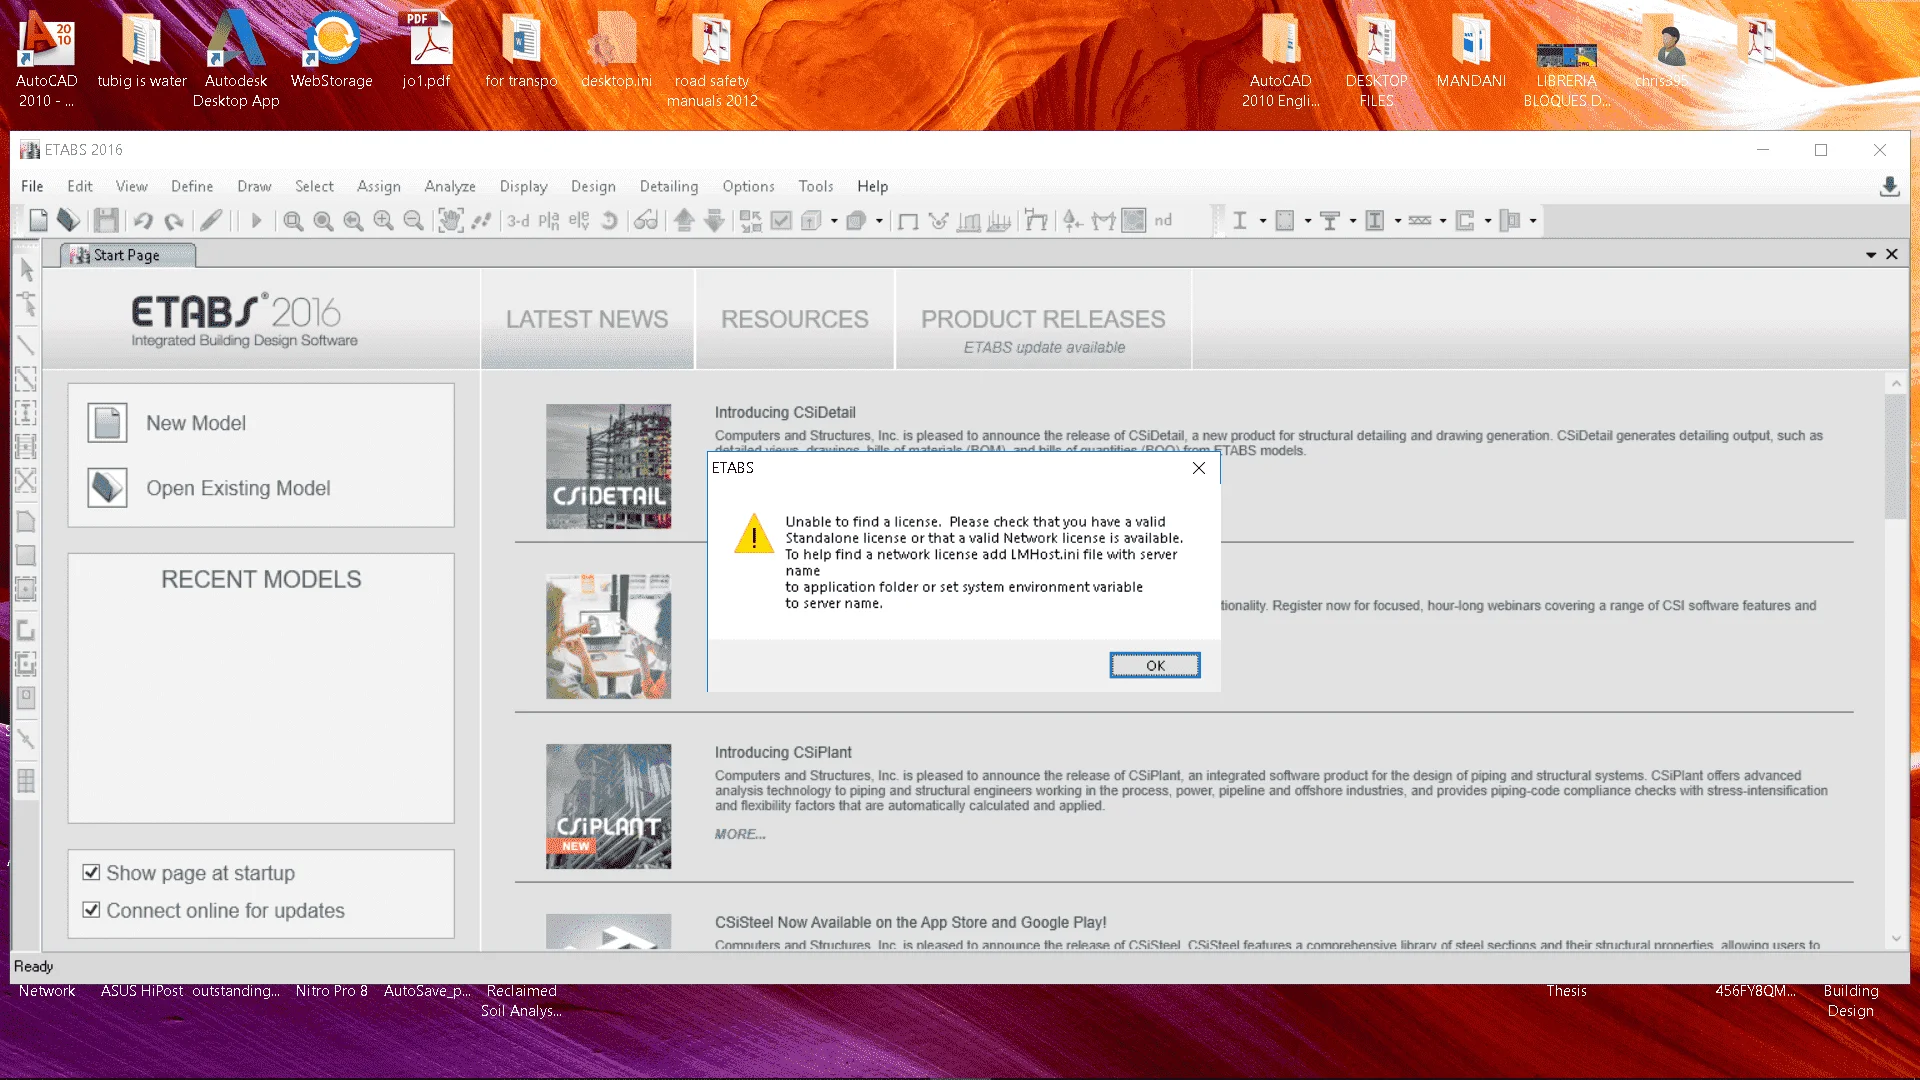Click the Open file toolbar icon

coord(68,221)
